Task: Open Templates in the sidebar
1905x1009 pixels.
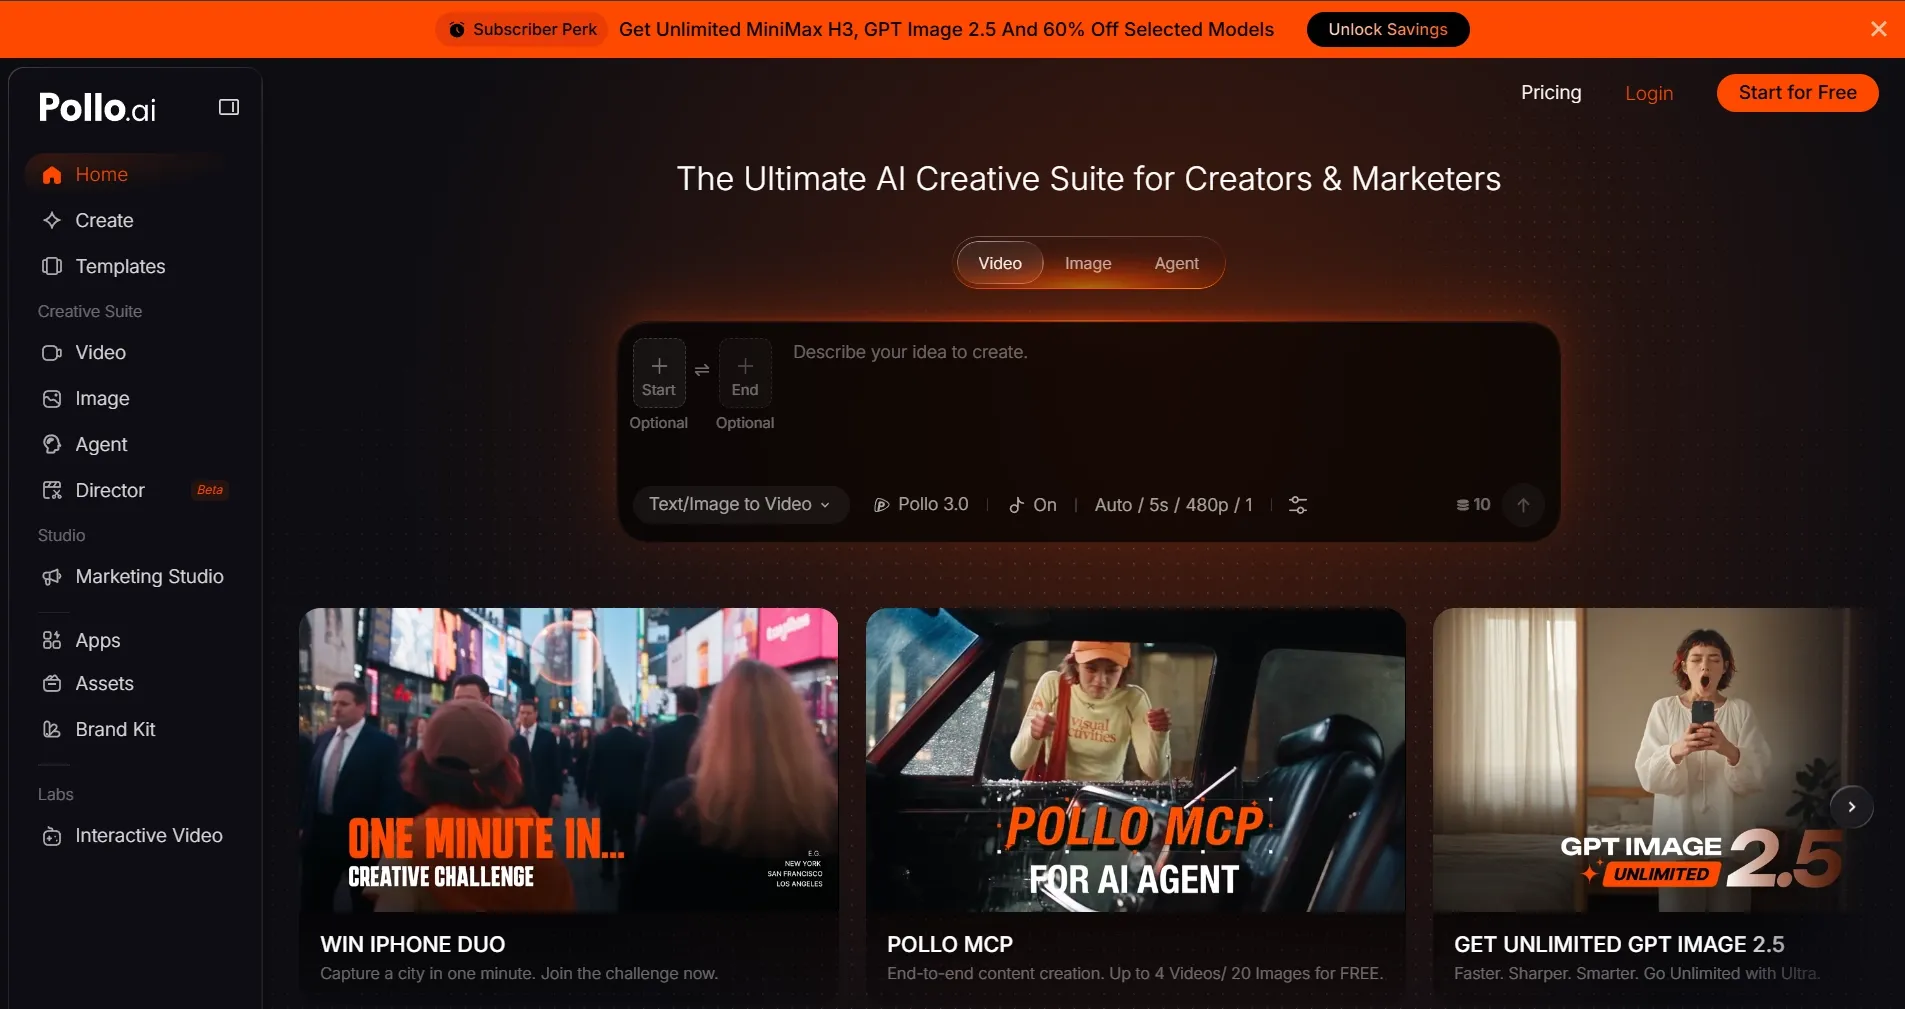Action: [x=135, y=266]
